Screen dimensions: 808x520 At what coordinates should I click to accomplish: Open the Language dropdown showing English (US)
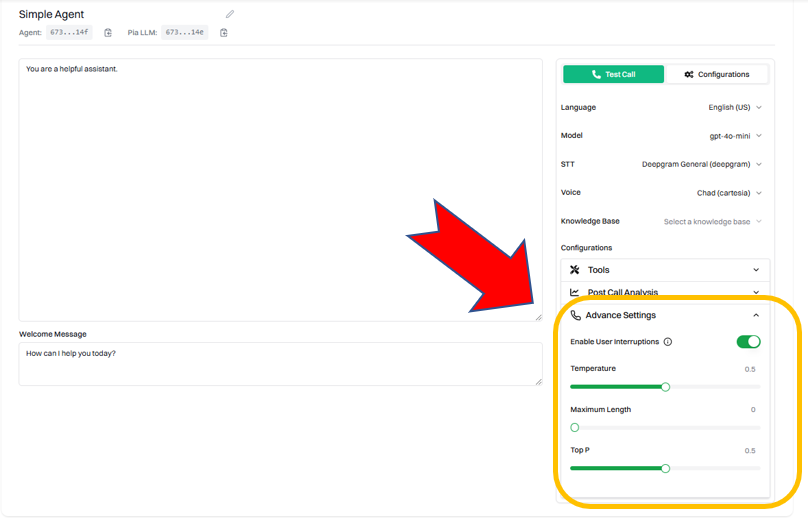pos(735,107)
